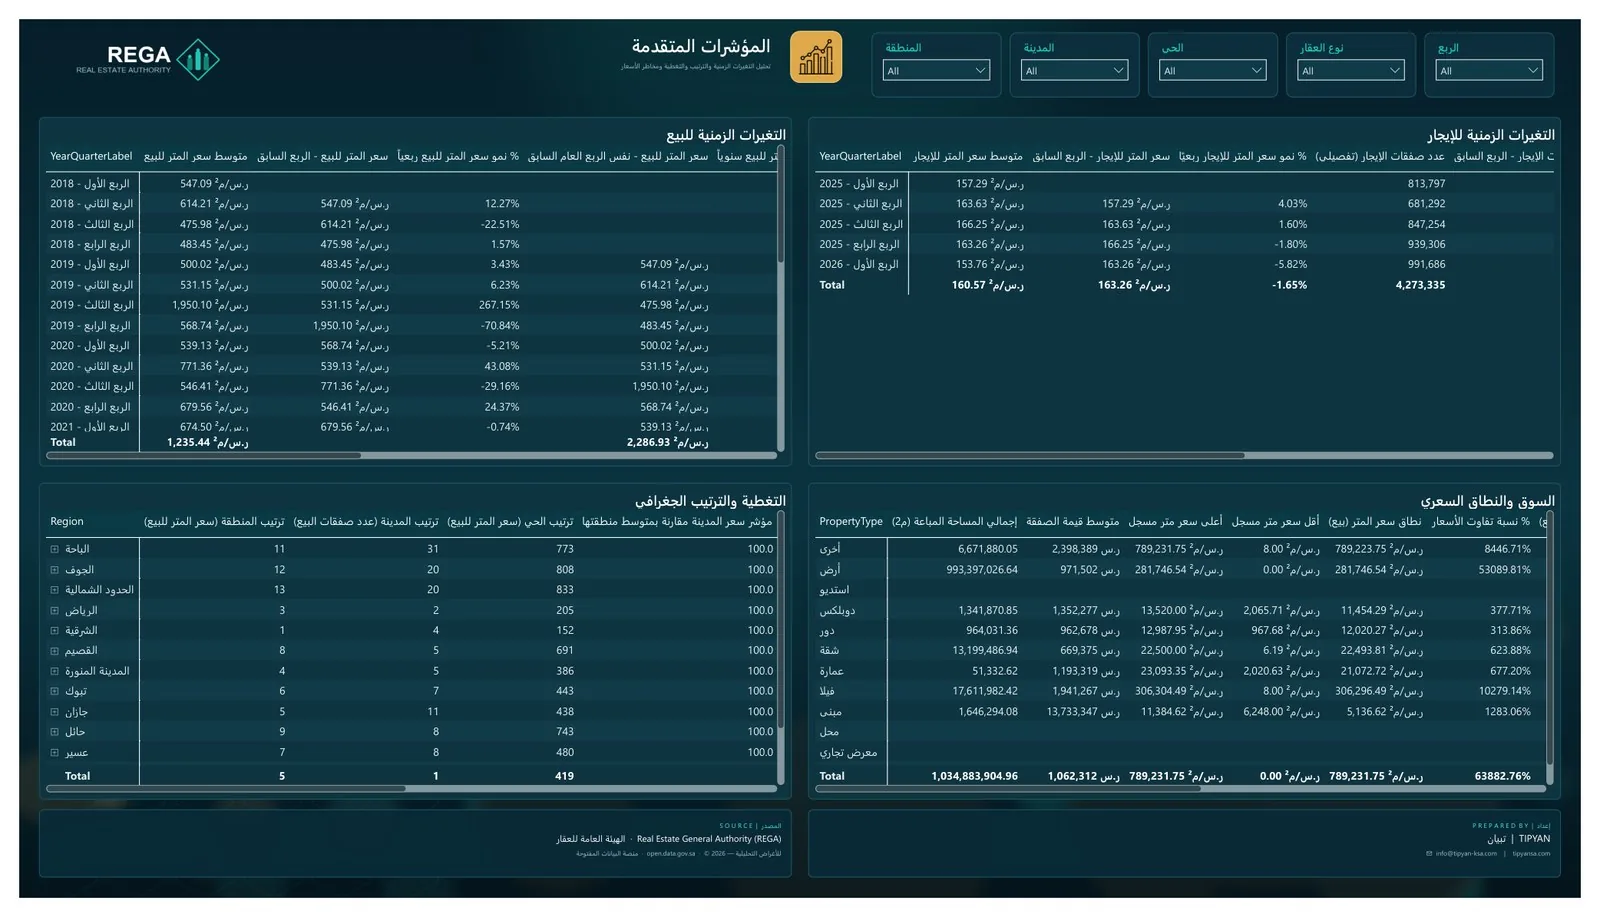The height and width of the screenshot is (917, 1600).
Task: Expand the الباحة region row
Action: [x=55, y=549]
